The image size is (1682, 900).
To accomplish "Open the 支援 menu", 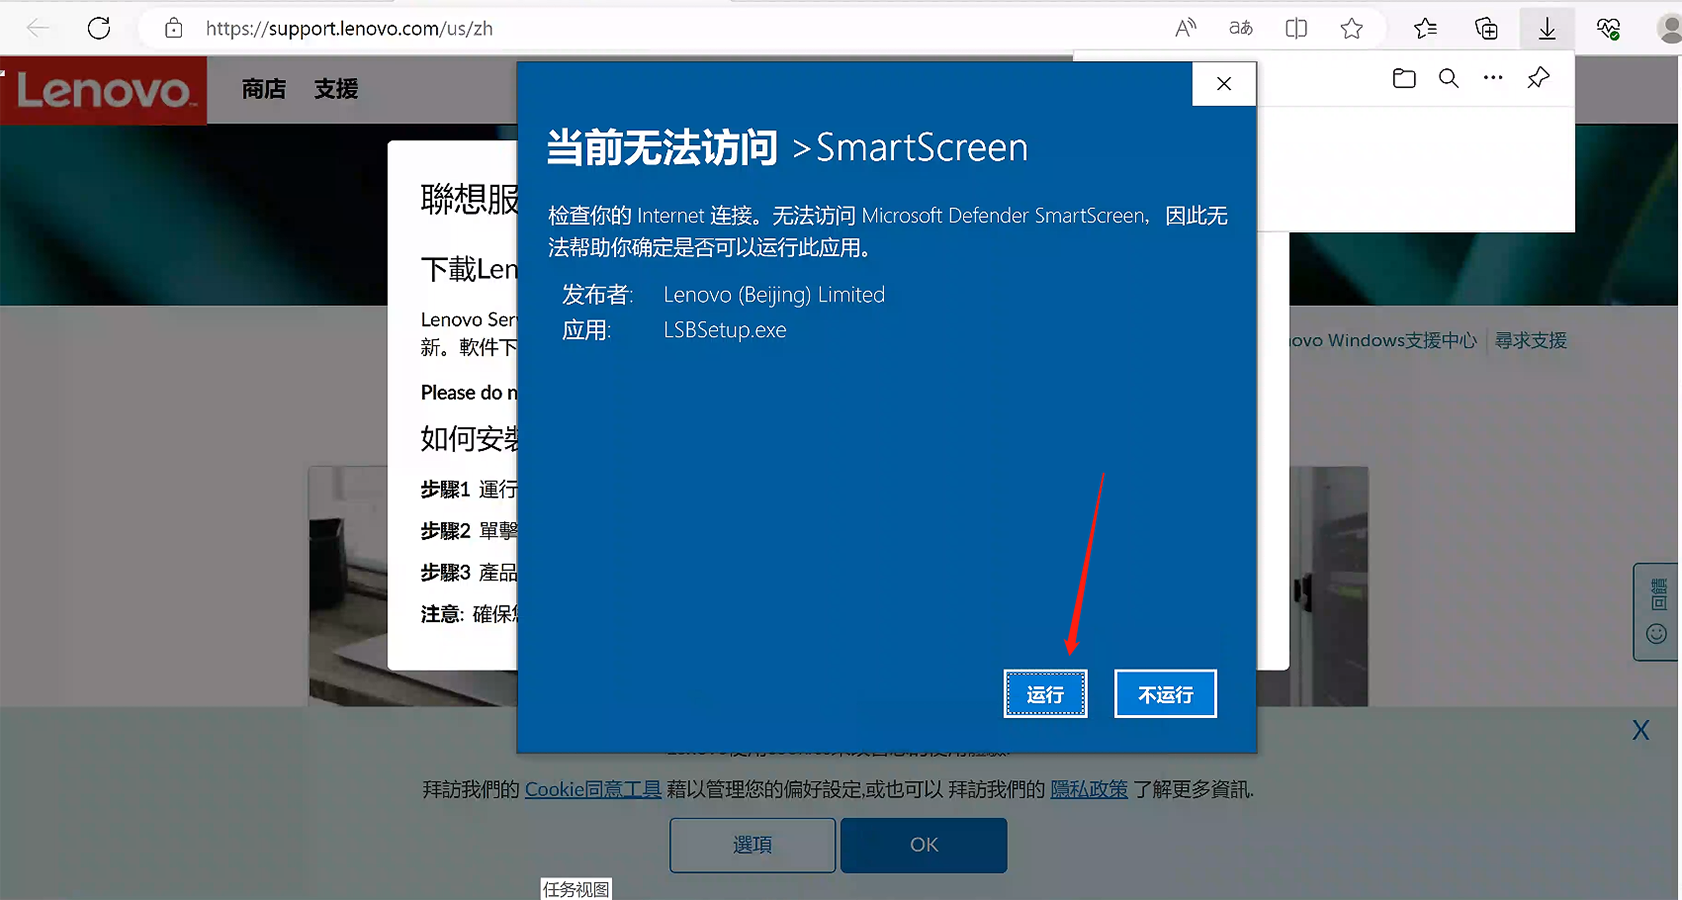I will tap(336, 89).
